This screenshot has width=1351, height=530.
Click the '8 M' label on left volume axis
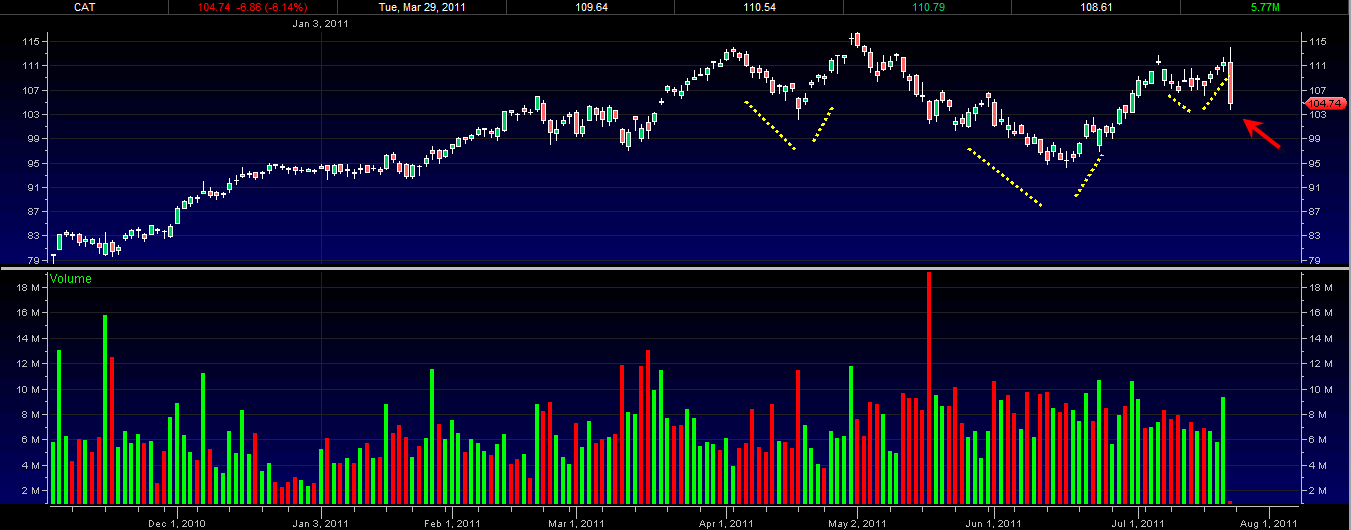29,415
